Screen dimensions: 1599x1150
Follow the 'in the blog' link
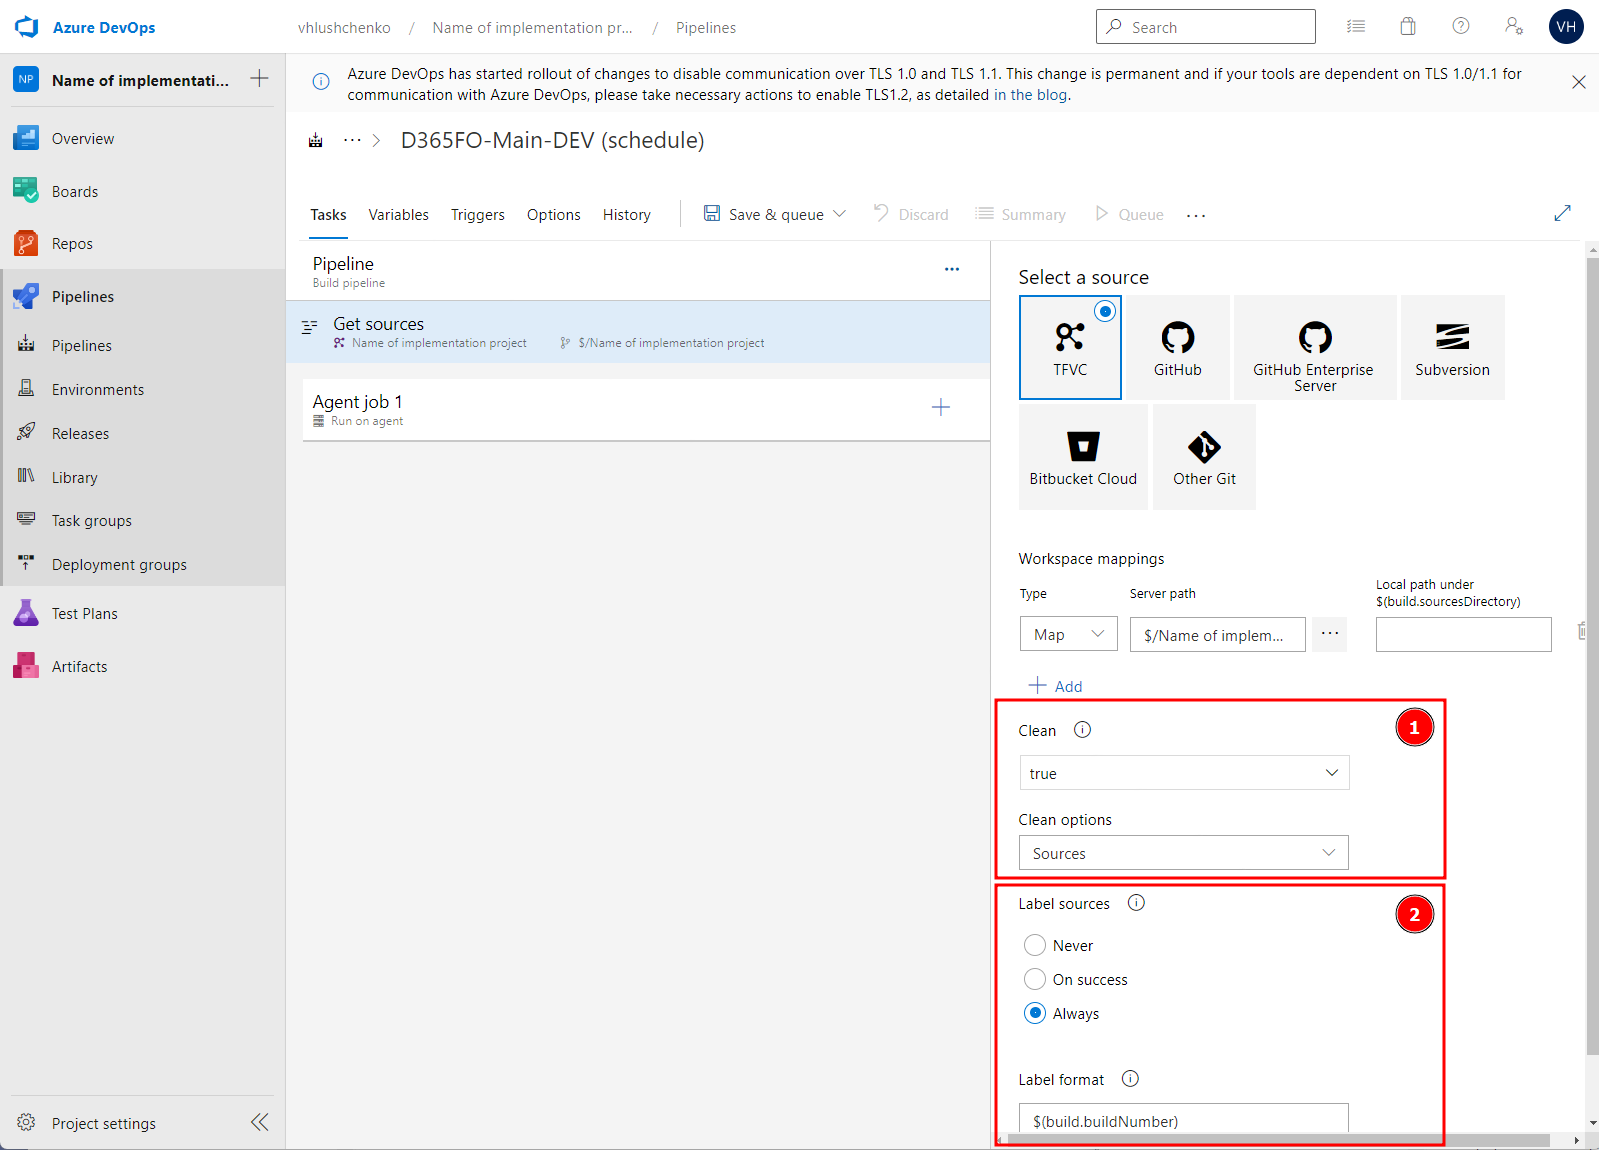coord(1030,95)
